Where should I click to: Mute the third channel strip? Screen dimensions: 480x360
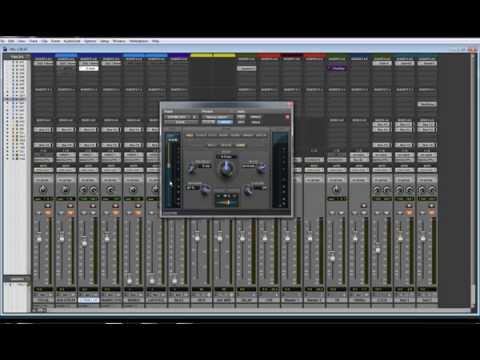point(93,213)
